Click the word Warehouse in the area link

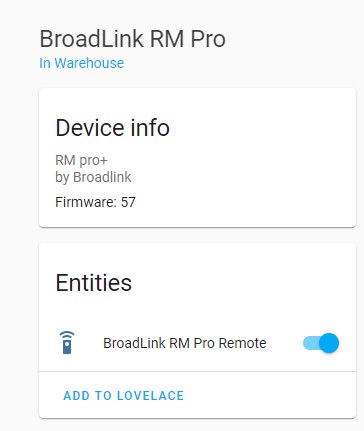click(x=89, y=63)
